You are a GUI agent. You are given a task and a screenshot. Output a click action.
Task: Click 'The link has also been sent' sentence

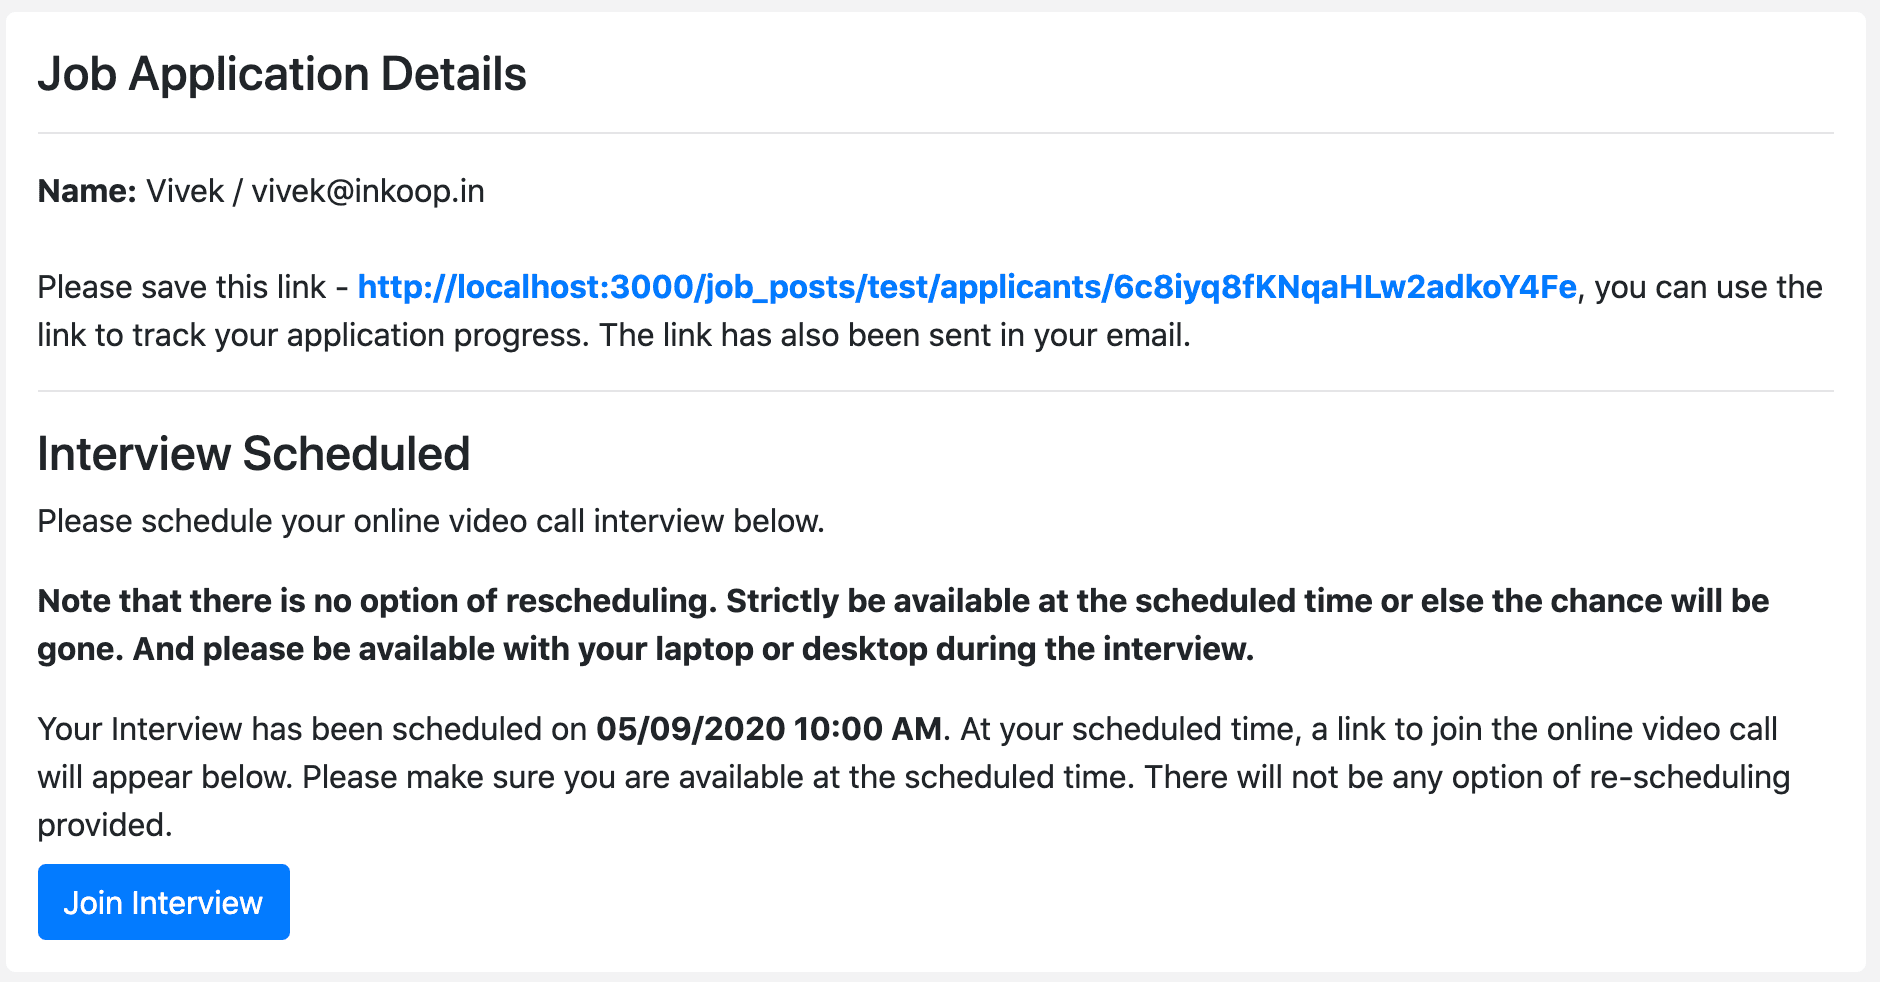pyautogui.click(x=895, y=335)
